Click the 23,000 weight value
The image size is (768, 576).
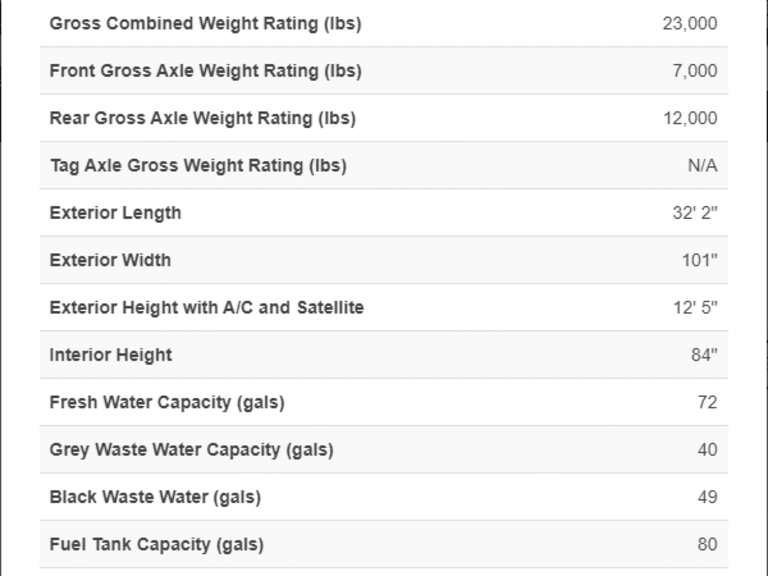coord(690,24)
